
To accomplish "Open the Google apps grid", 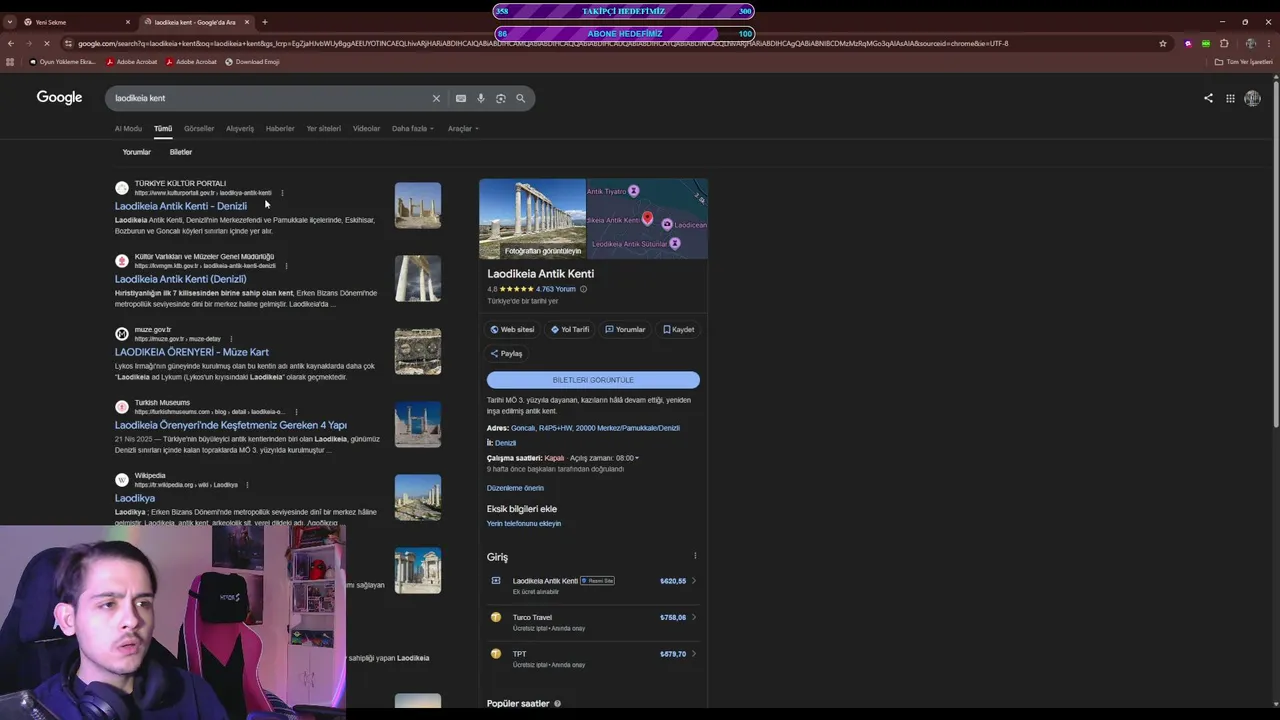I will coord(1230,98).
